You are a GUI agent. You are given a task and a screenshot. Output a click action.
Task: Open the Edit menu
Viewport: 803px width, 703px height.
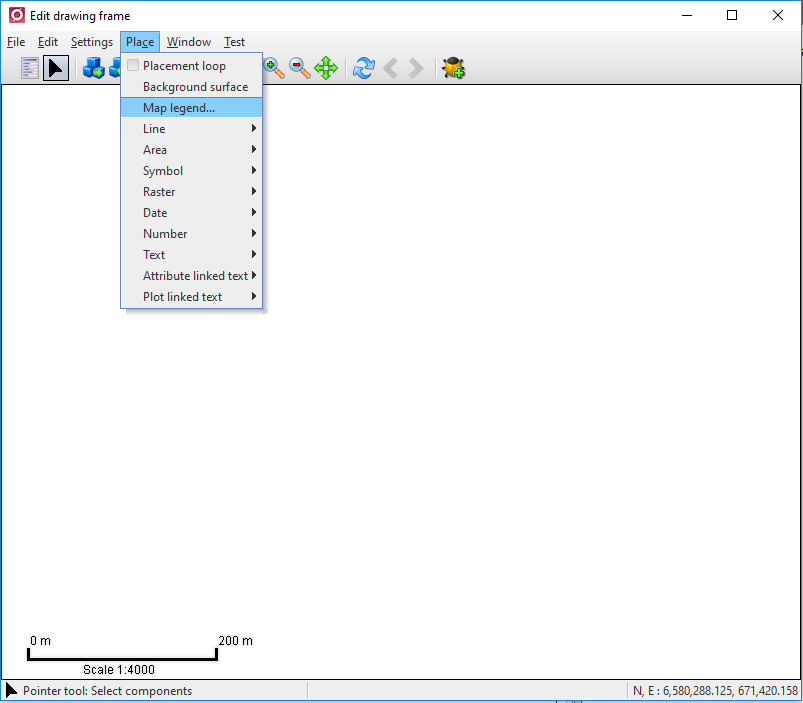48,42
